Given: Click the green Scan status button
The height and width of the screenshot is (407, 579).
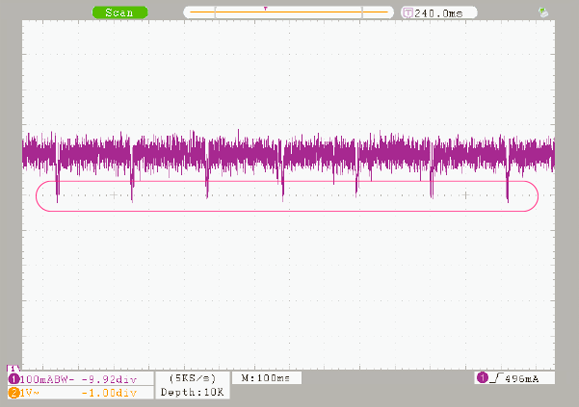Looking at the screenshot, I should [120, 13].
